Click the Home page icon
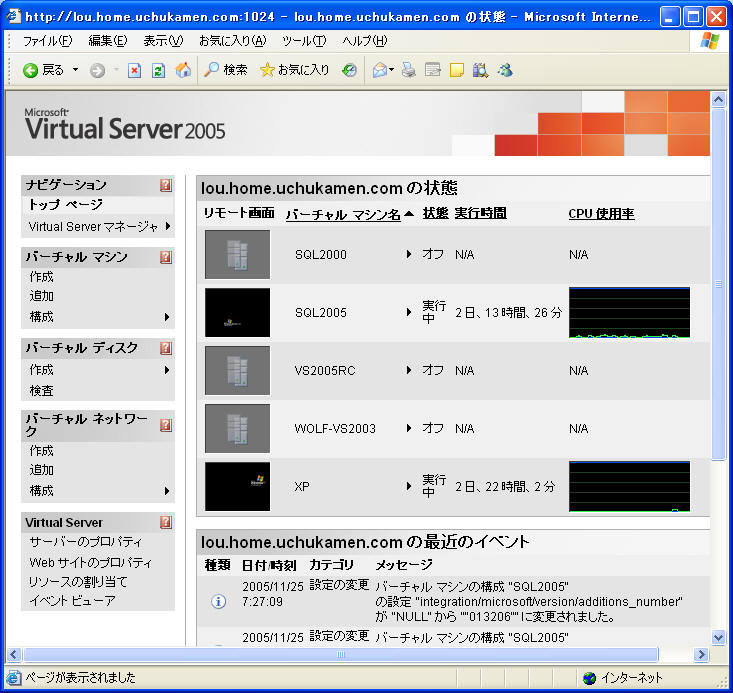733x693 pixels. click(x=183, y=70)
